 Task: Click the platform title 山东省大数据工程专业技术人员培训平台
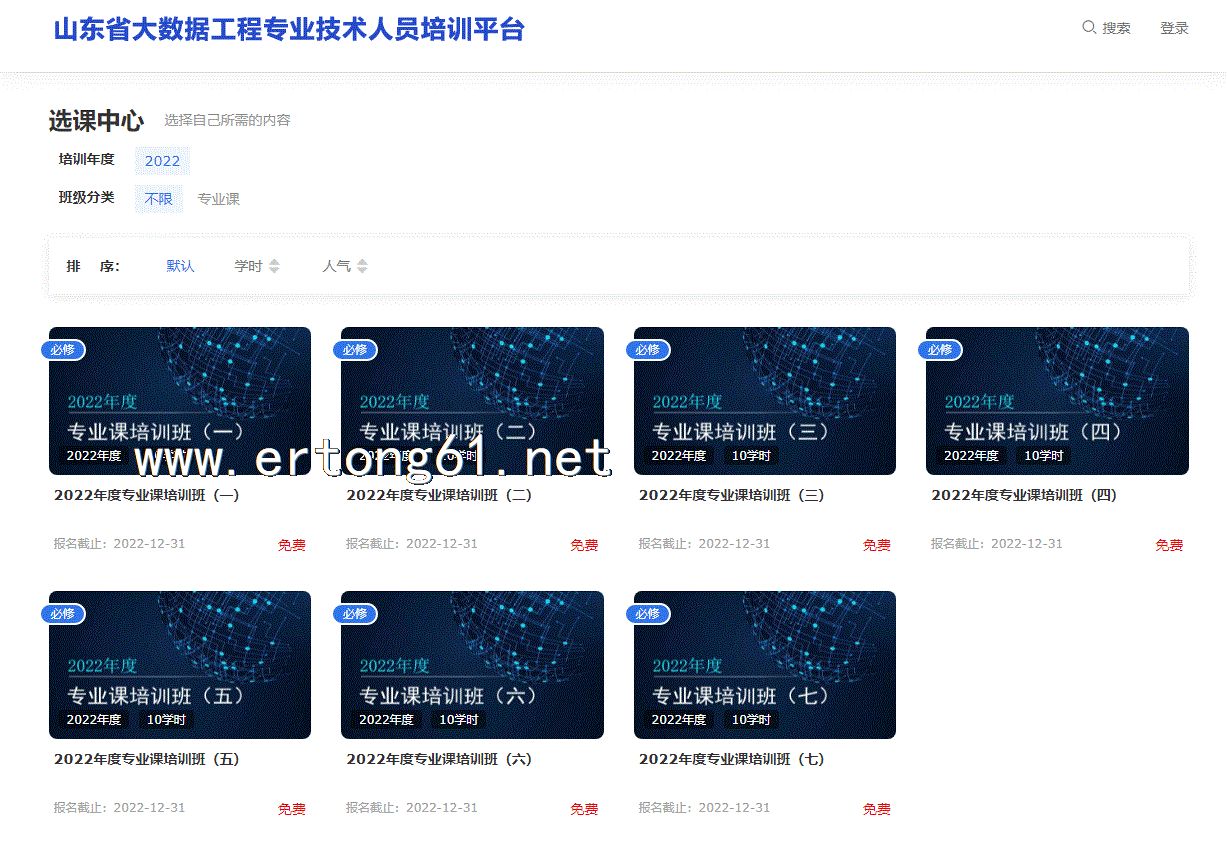click(289, 30)
